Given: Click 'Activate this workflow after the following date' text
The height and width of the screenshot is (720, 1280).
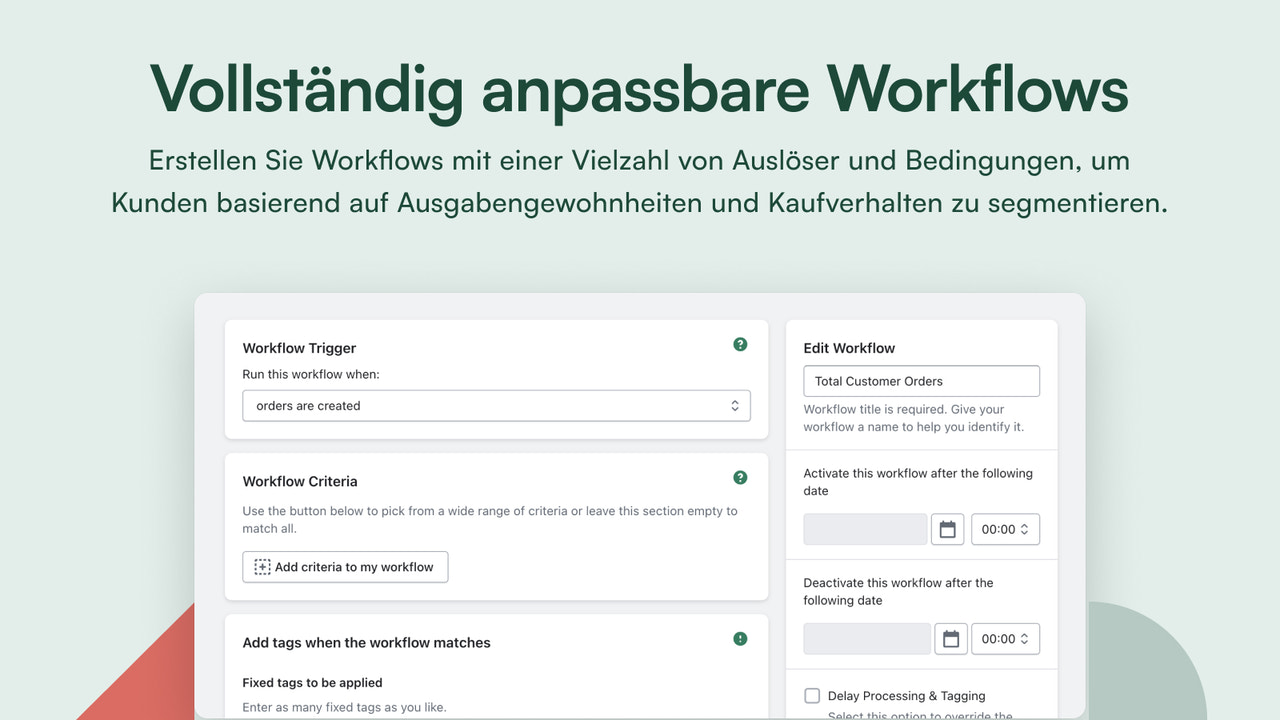Looking at the screenshot, I should tap(918, 482).
